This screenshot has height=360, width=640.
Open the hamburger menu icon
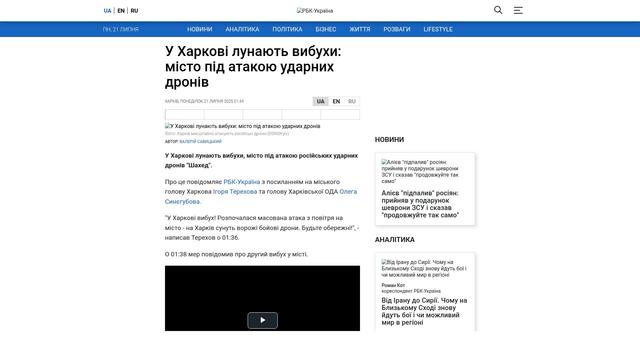(518, 11)
